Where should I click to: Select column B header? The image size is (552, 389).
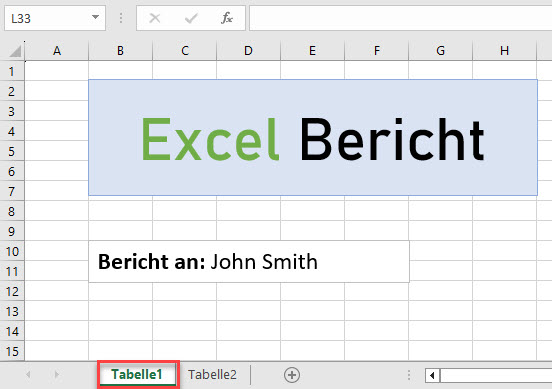click(x=120, y=51)
